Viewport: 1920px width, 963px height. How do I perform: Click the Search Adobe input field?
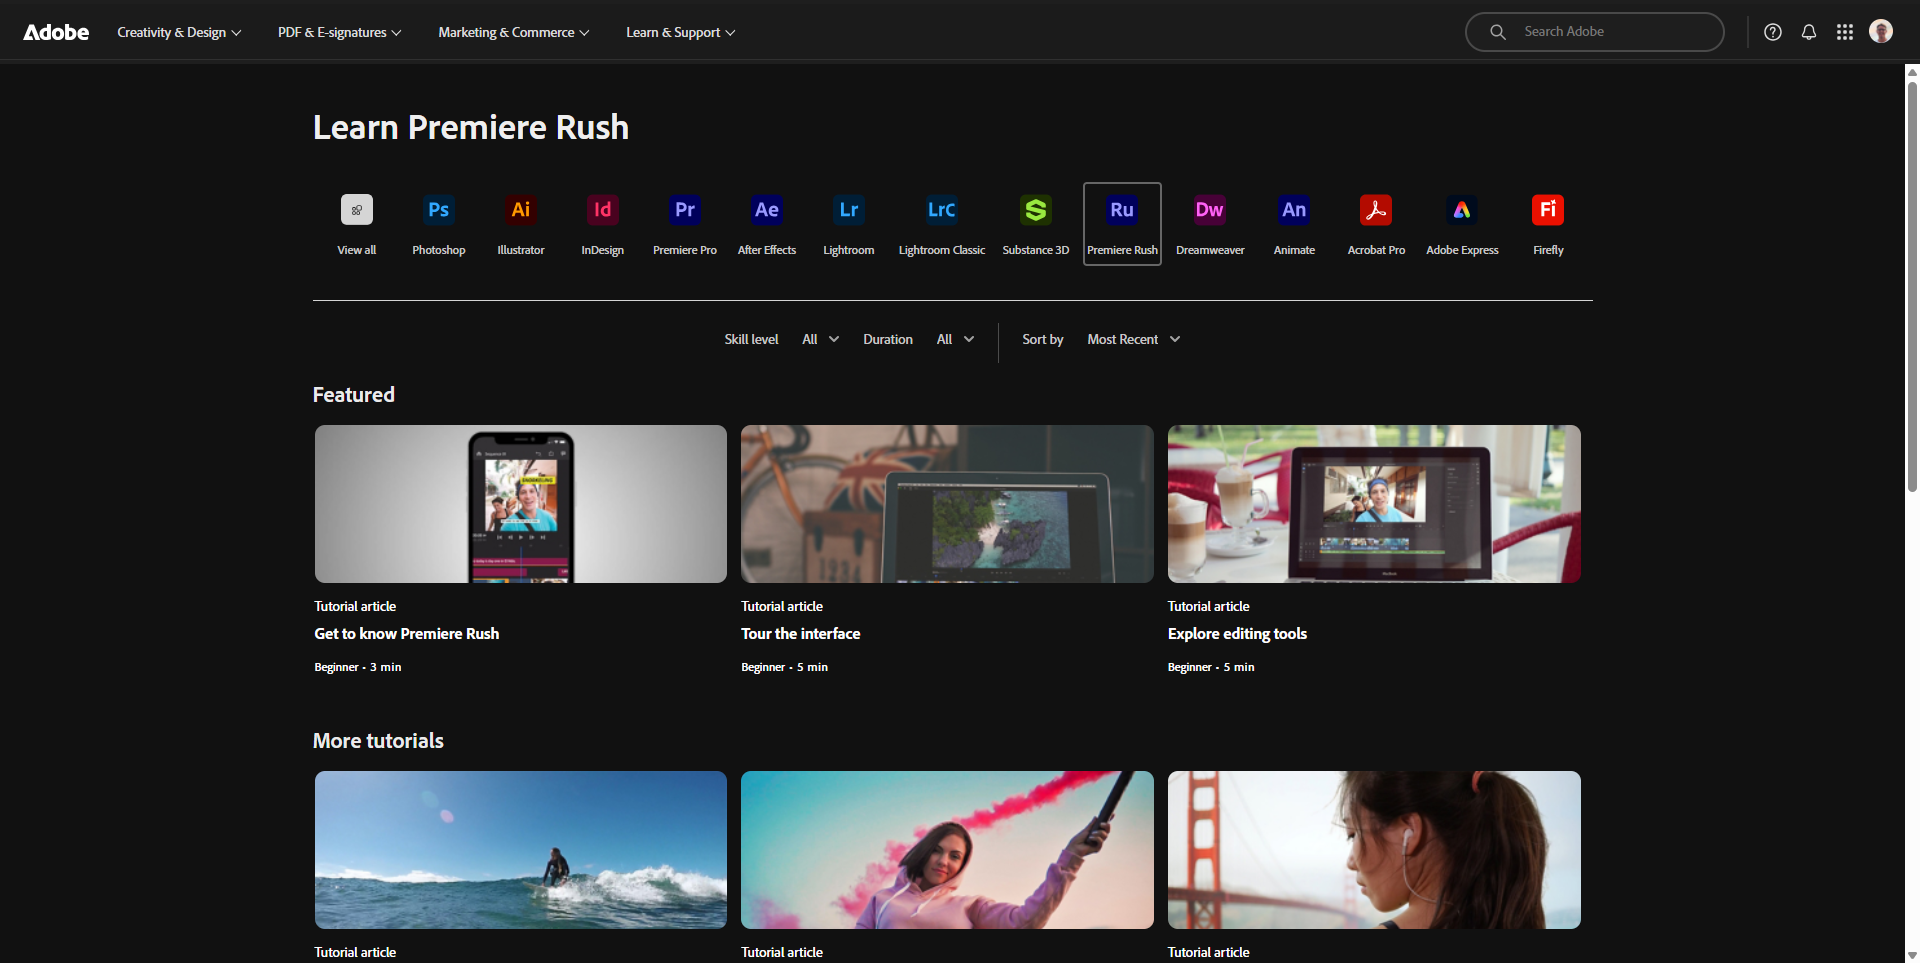coord(1612,32)
